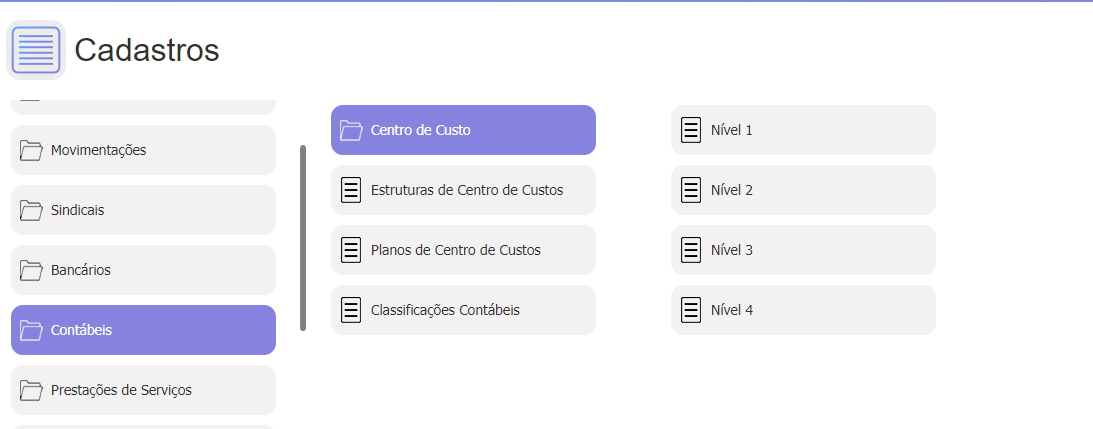Click folder icon beside Sindicais
The height and width of the screenshot is (429, 1093).
point(31,210)
